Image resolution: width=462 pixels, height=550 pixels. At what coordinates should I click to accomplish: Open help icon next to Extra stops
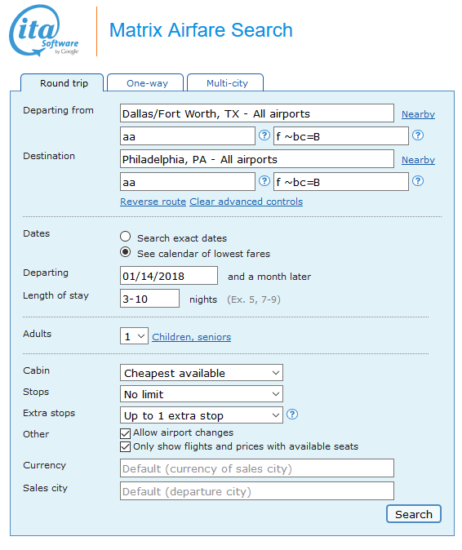click(x=292, y=415)
